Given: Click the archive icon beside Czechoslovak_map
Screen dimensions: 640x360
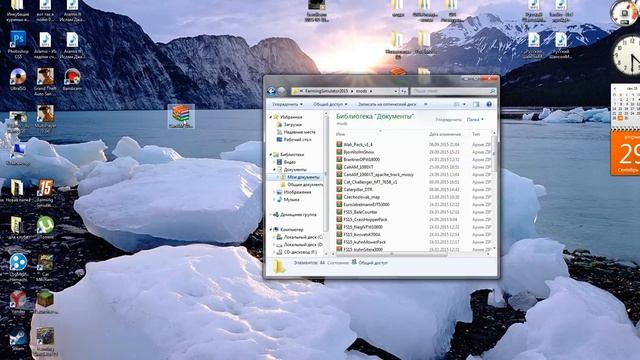Looking at the screenshot, I should pos(339,197).
